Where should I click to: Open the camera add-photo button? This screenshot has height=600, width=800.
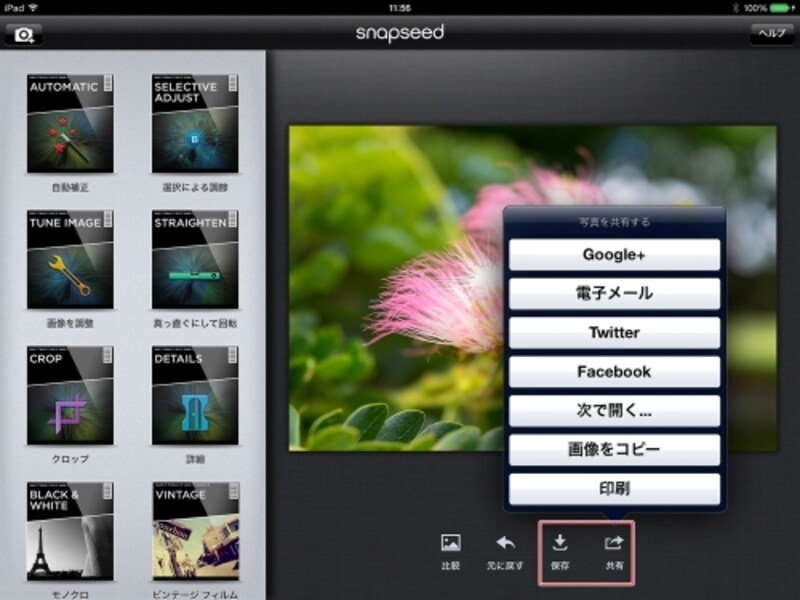[23, 35]
